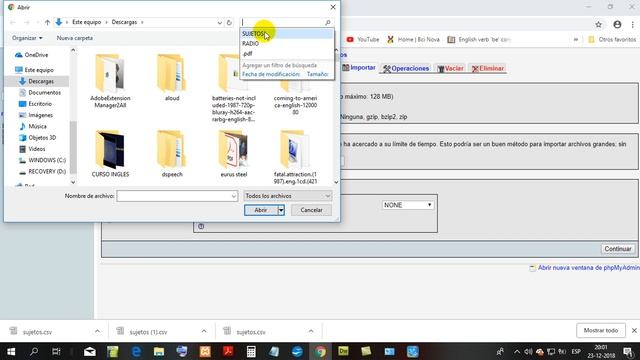Select the CURSO INGLES folder

[x=110, y=153]
